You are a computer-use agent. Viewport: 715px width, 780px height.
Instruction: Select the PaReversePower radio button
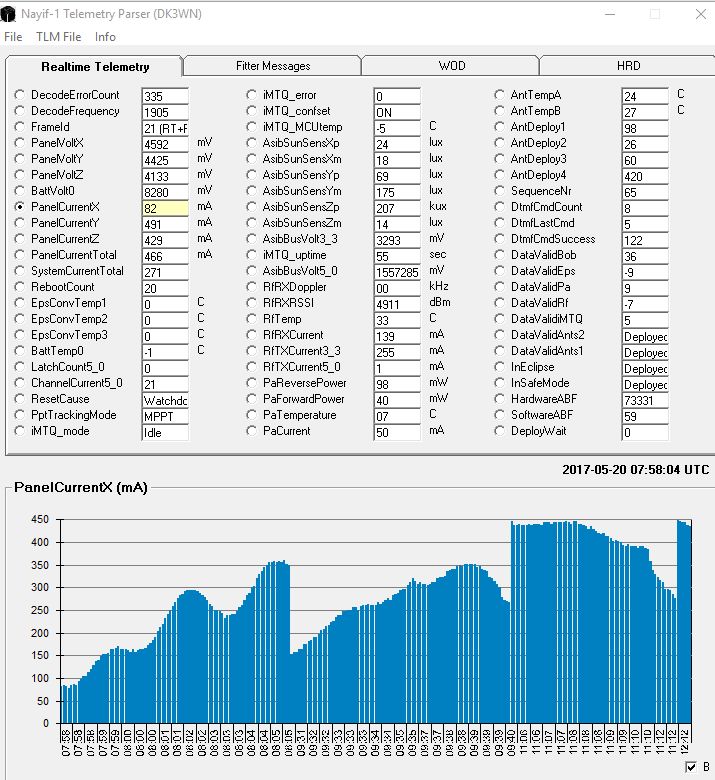[252, 383]
